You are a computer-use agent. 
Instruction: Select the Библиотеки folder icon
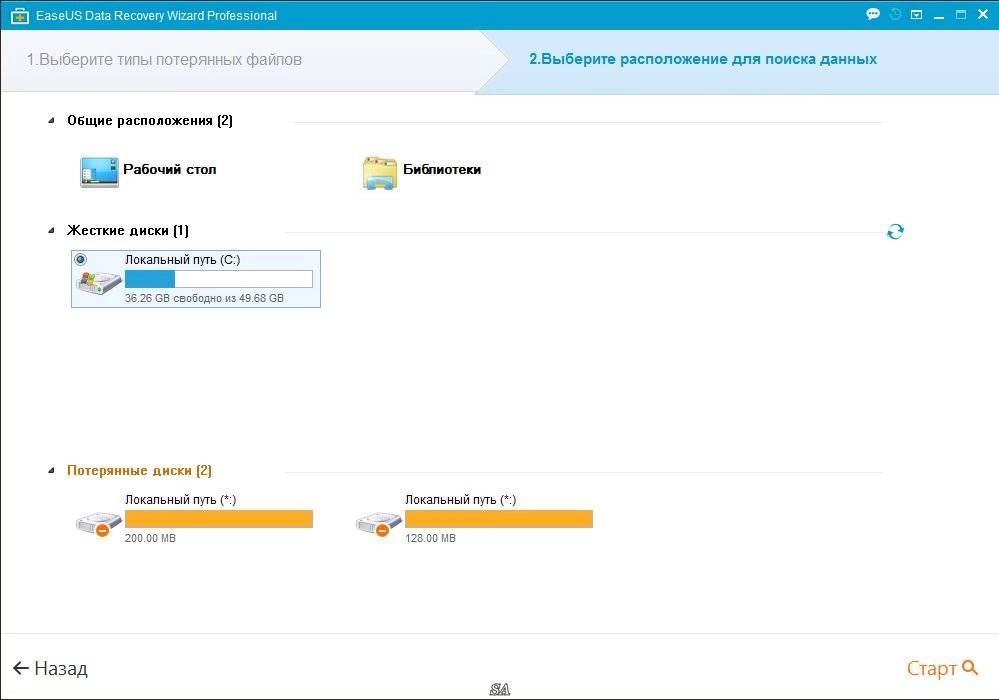coord(380,173)
